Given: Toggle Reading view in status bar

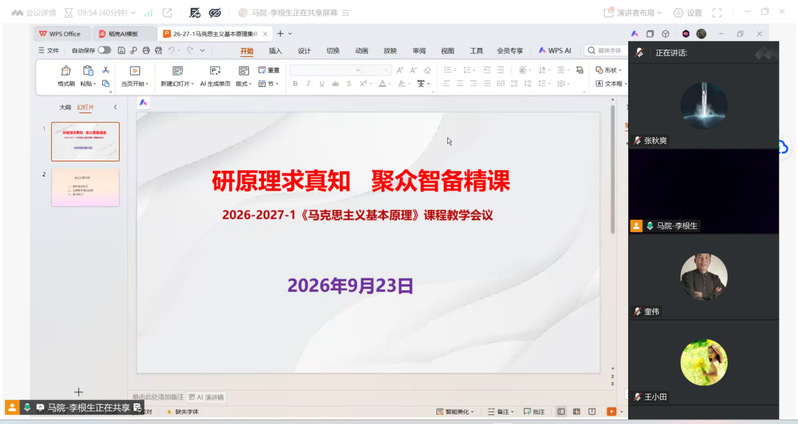Looking at the screenshot, I should [592, 411].
